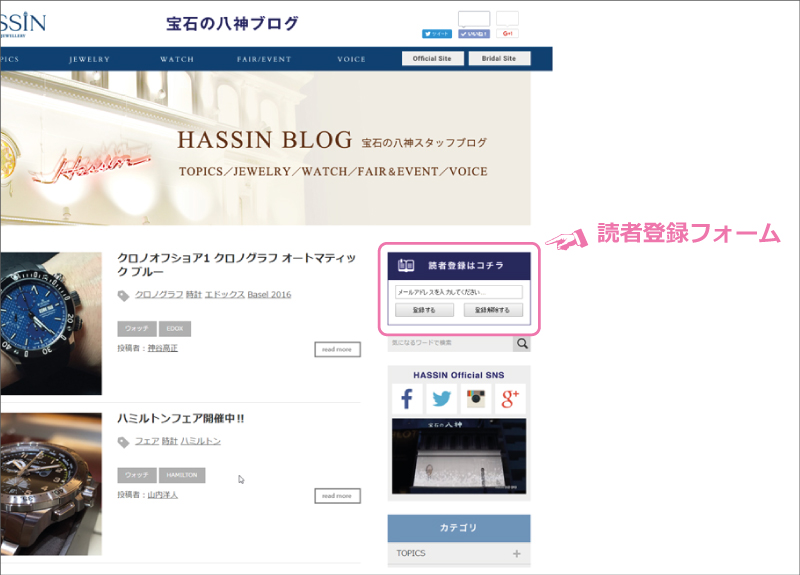Click the TOPICS category row label
Screen dimensions: 800x575
pos(411,554)
